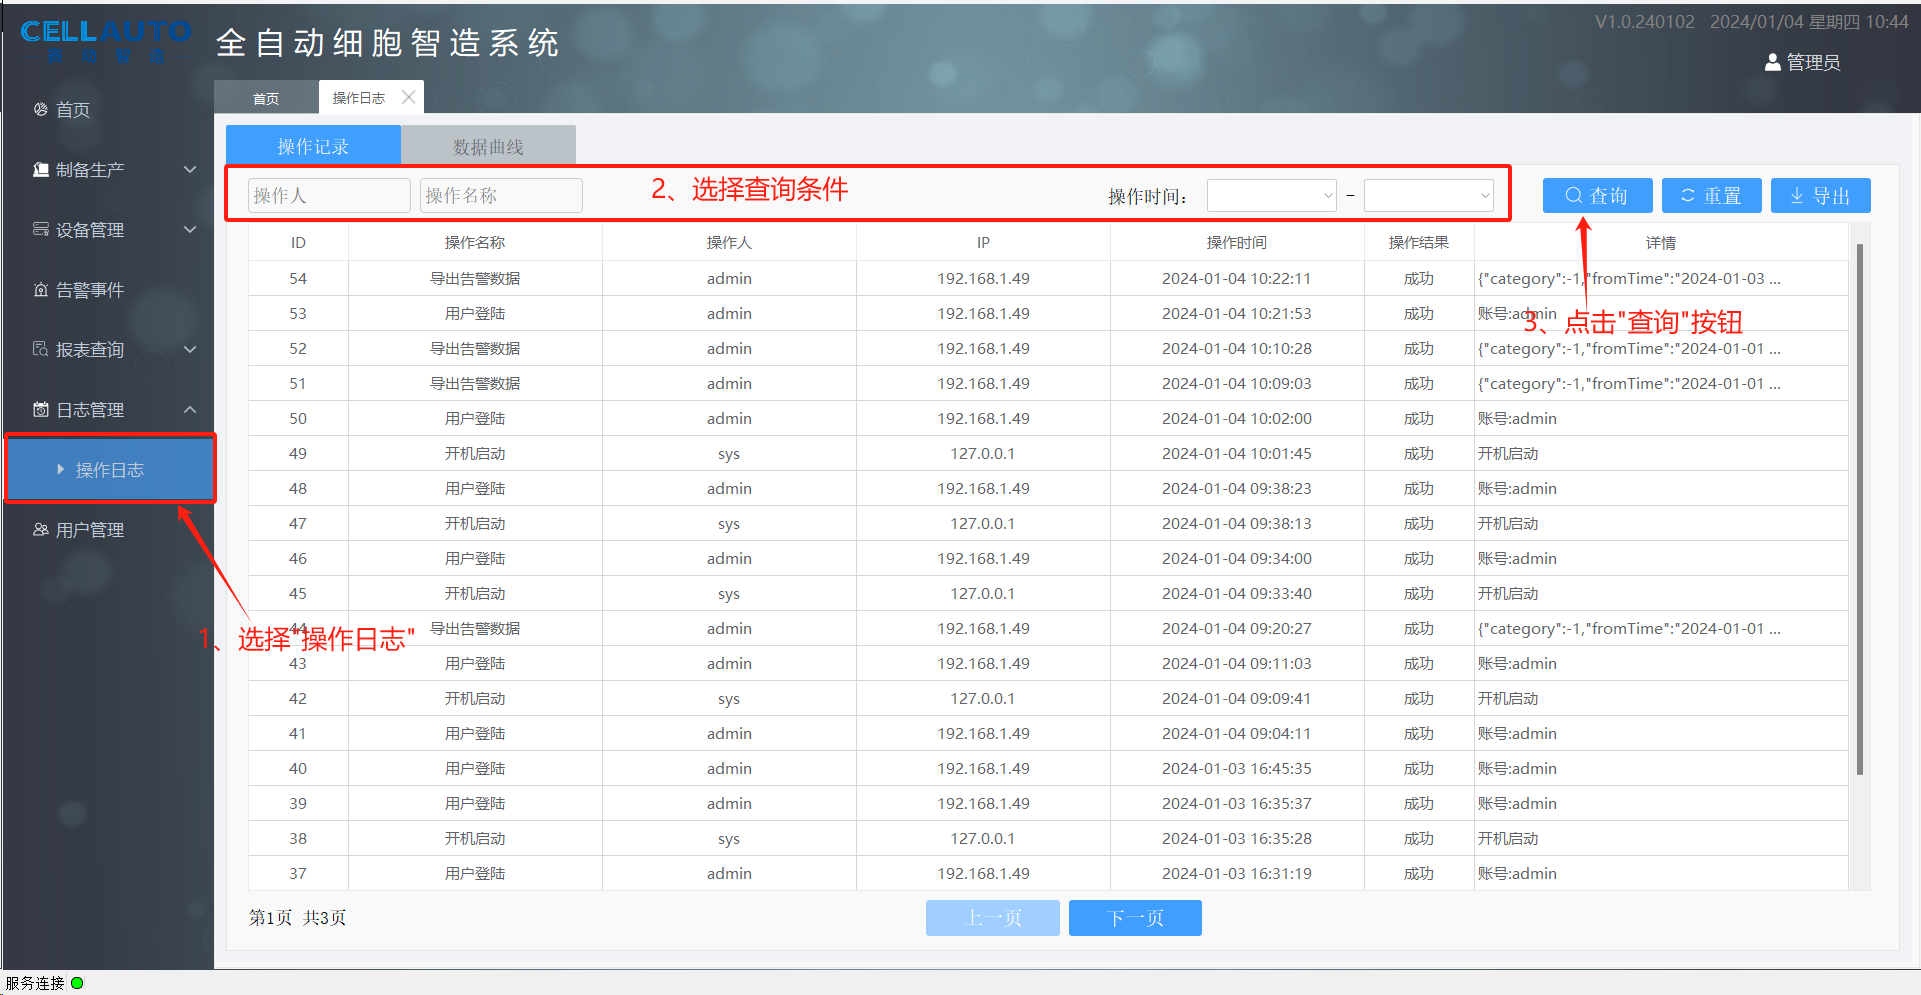
Task: Click the magnifier icon on 查询 button
Action: tap(1573, 196)
